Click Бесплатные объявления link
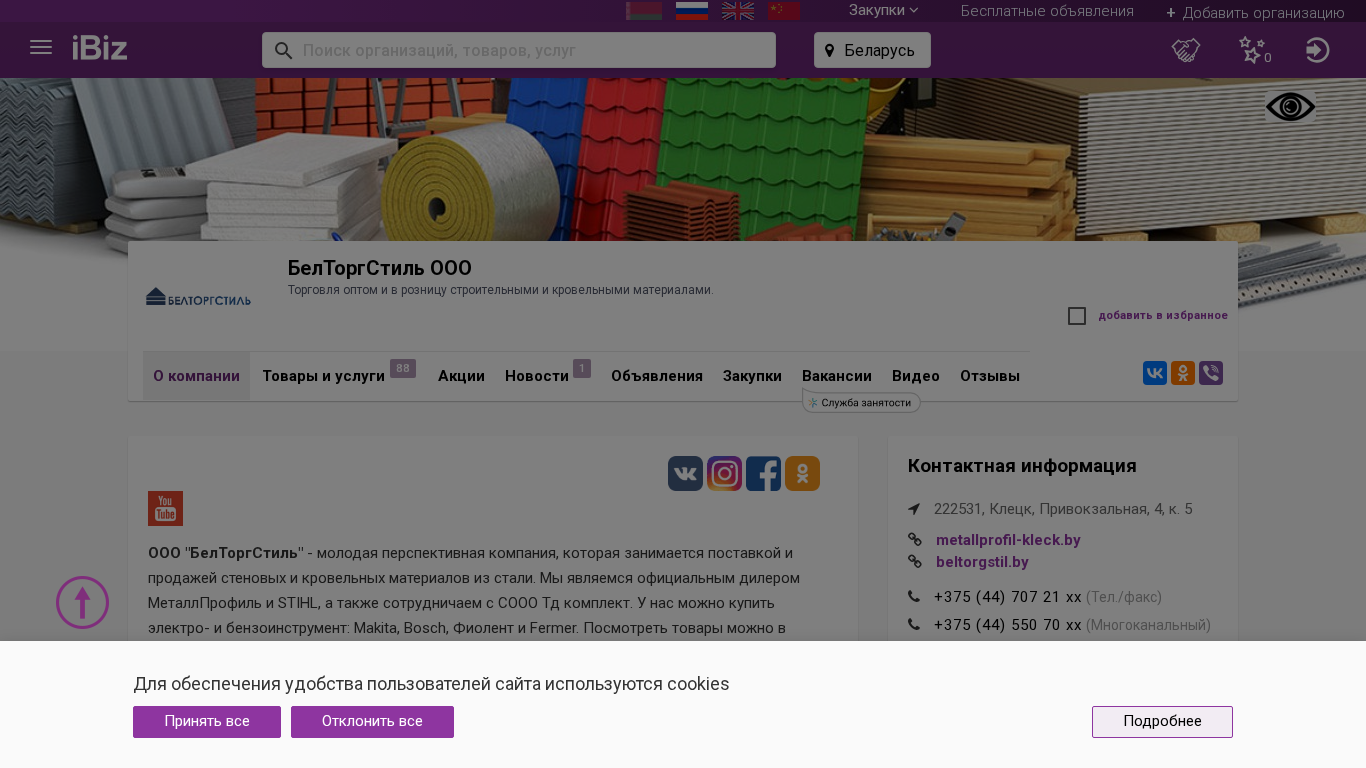The height and width of the screenshot is (768, 1366). click(x=1047, y=11)
